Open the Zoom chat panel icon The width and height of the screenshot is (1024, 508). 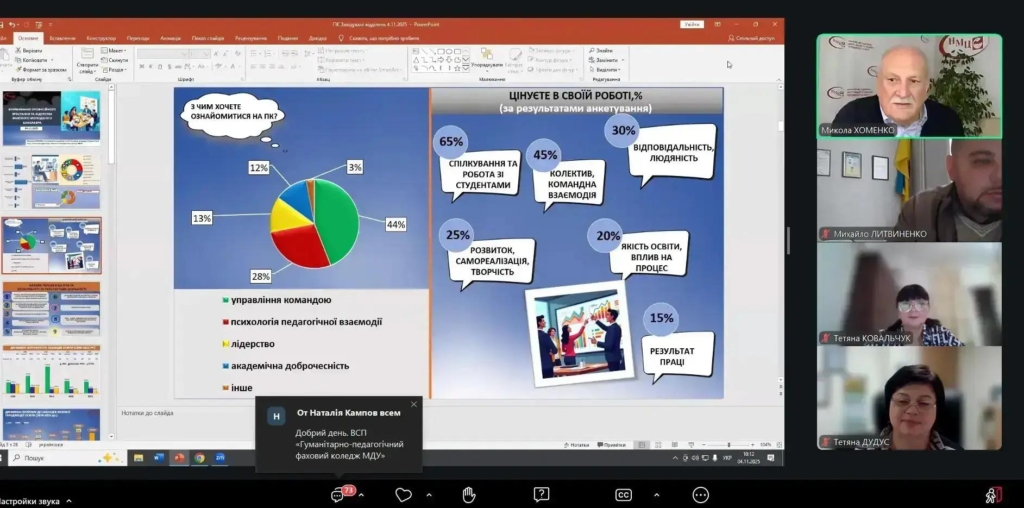(x=338, y=495)
